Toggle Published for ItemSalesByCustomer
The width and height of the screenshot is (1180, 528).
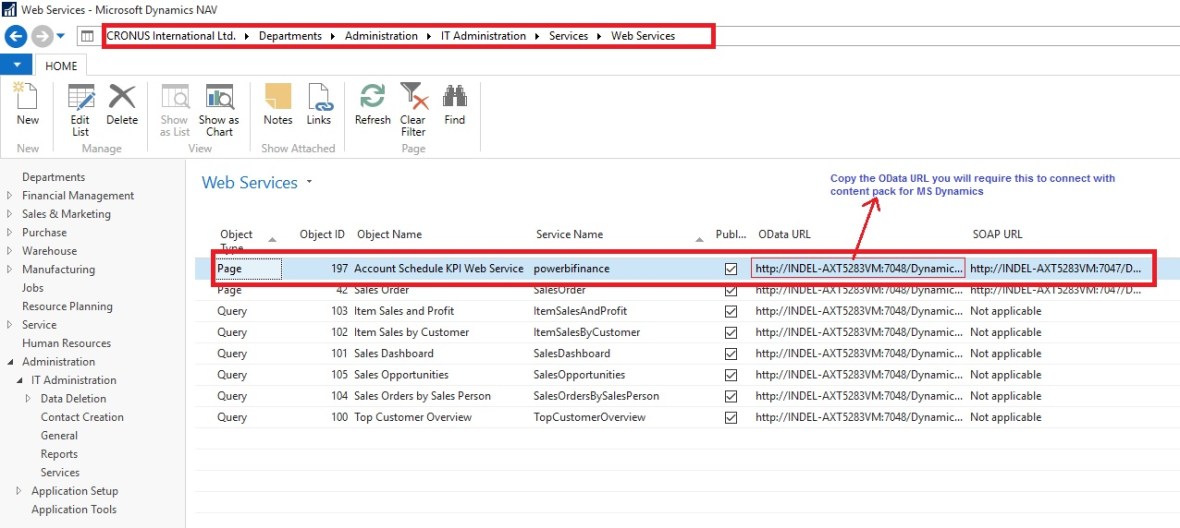pos(730,332)
